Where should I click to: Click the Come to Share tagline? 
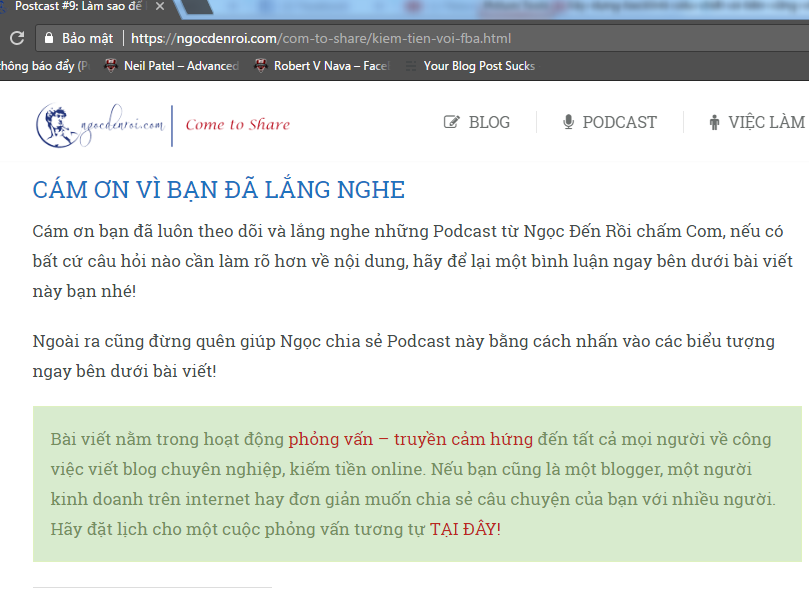point(237,125)
